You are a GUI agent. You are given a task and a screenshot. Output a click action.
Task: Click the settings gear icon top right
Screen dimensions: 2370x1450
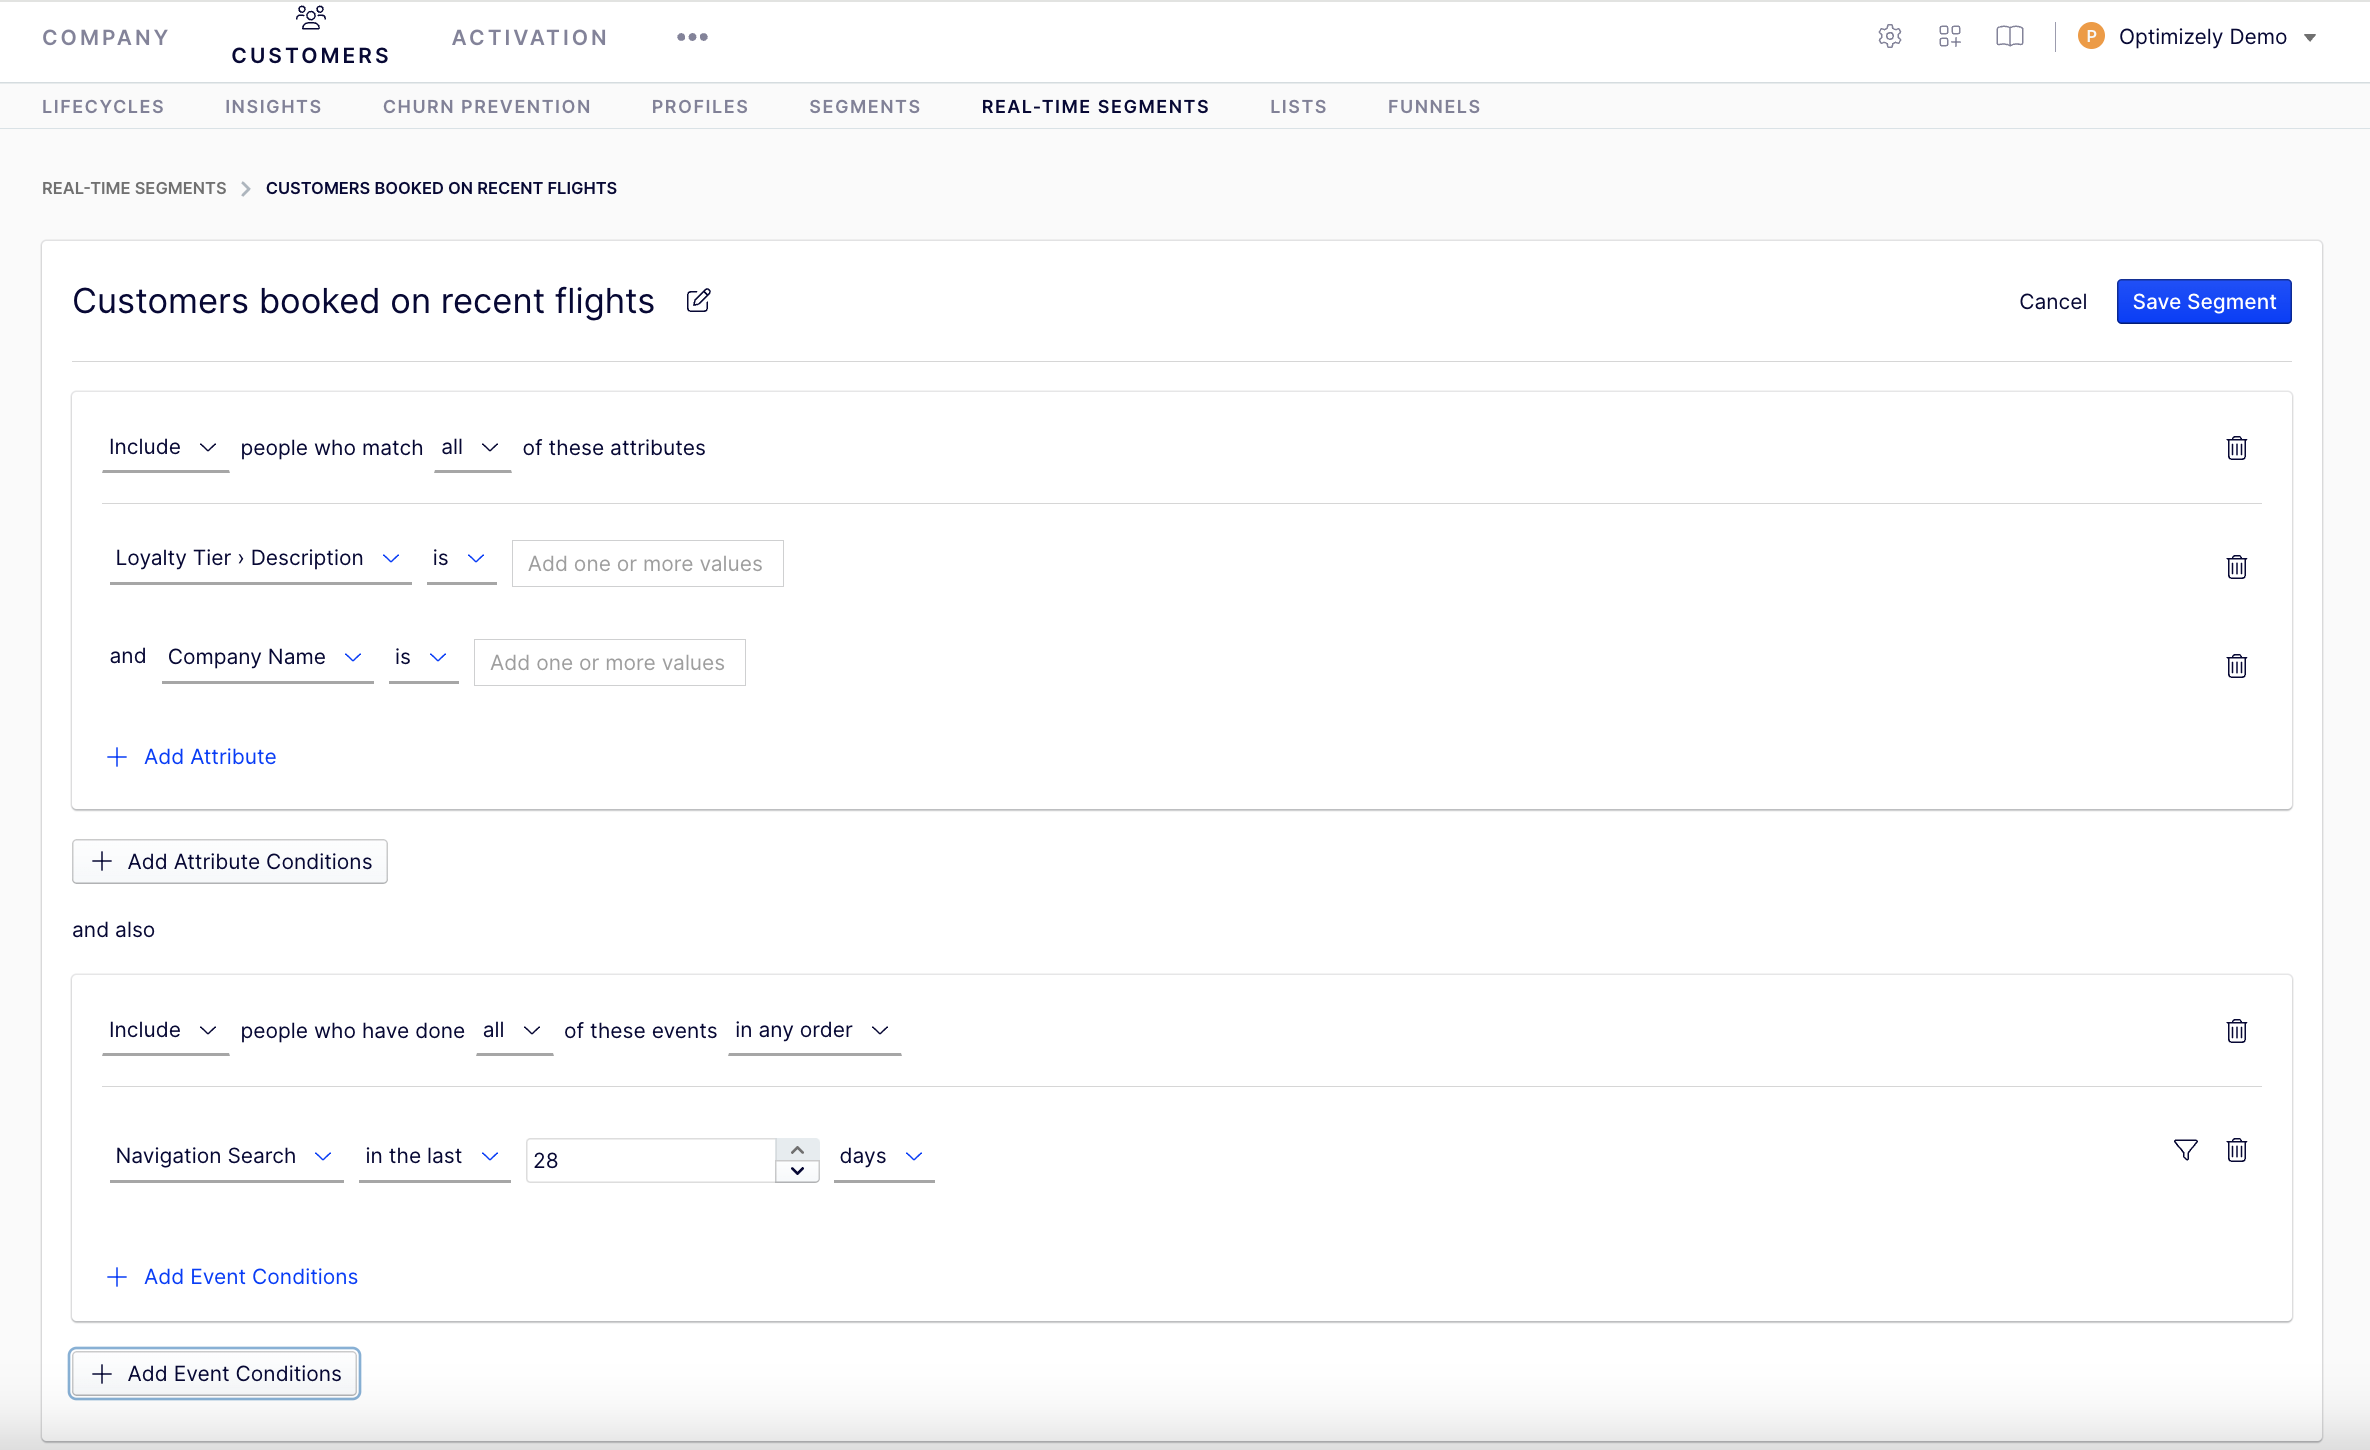click(x=1889, y=37)
